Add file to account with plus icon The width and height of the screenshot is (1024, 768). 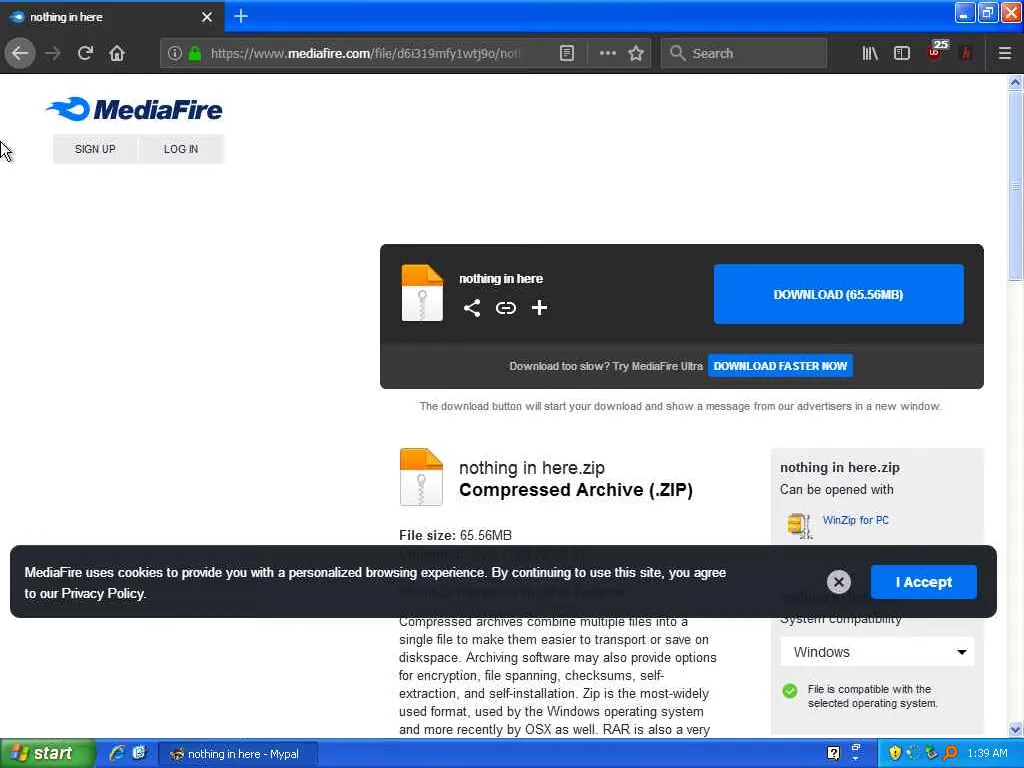[539, 308]
